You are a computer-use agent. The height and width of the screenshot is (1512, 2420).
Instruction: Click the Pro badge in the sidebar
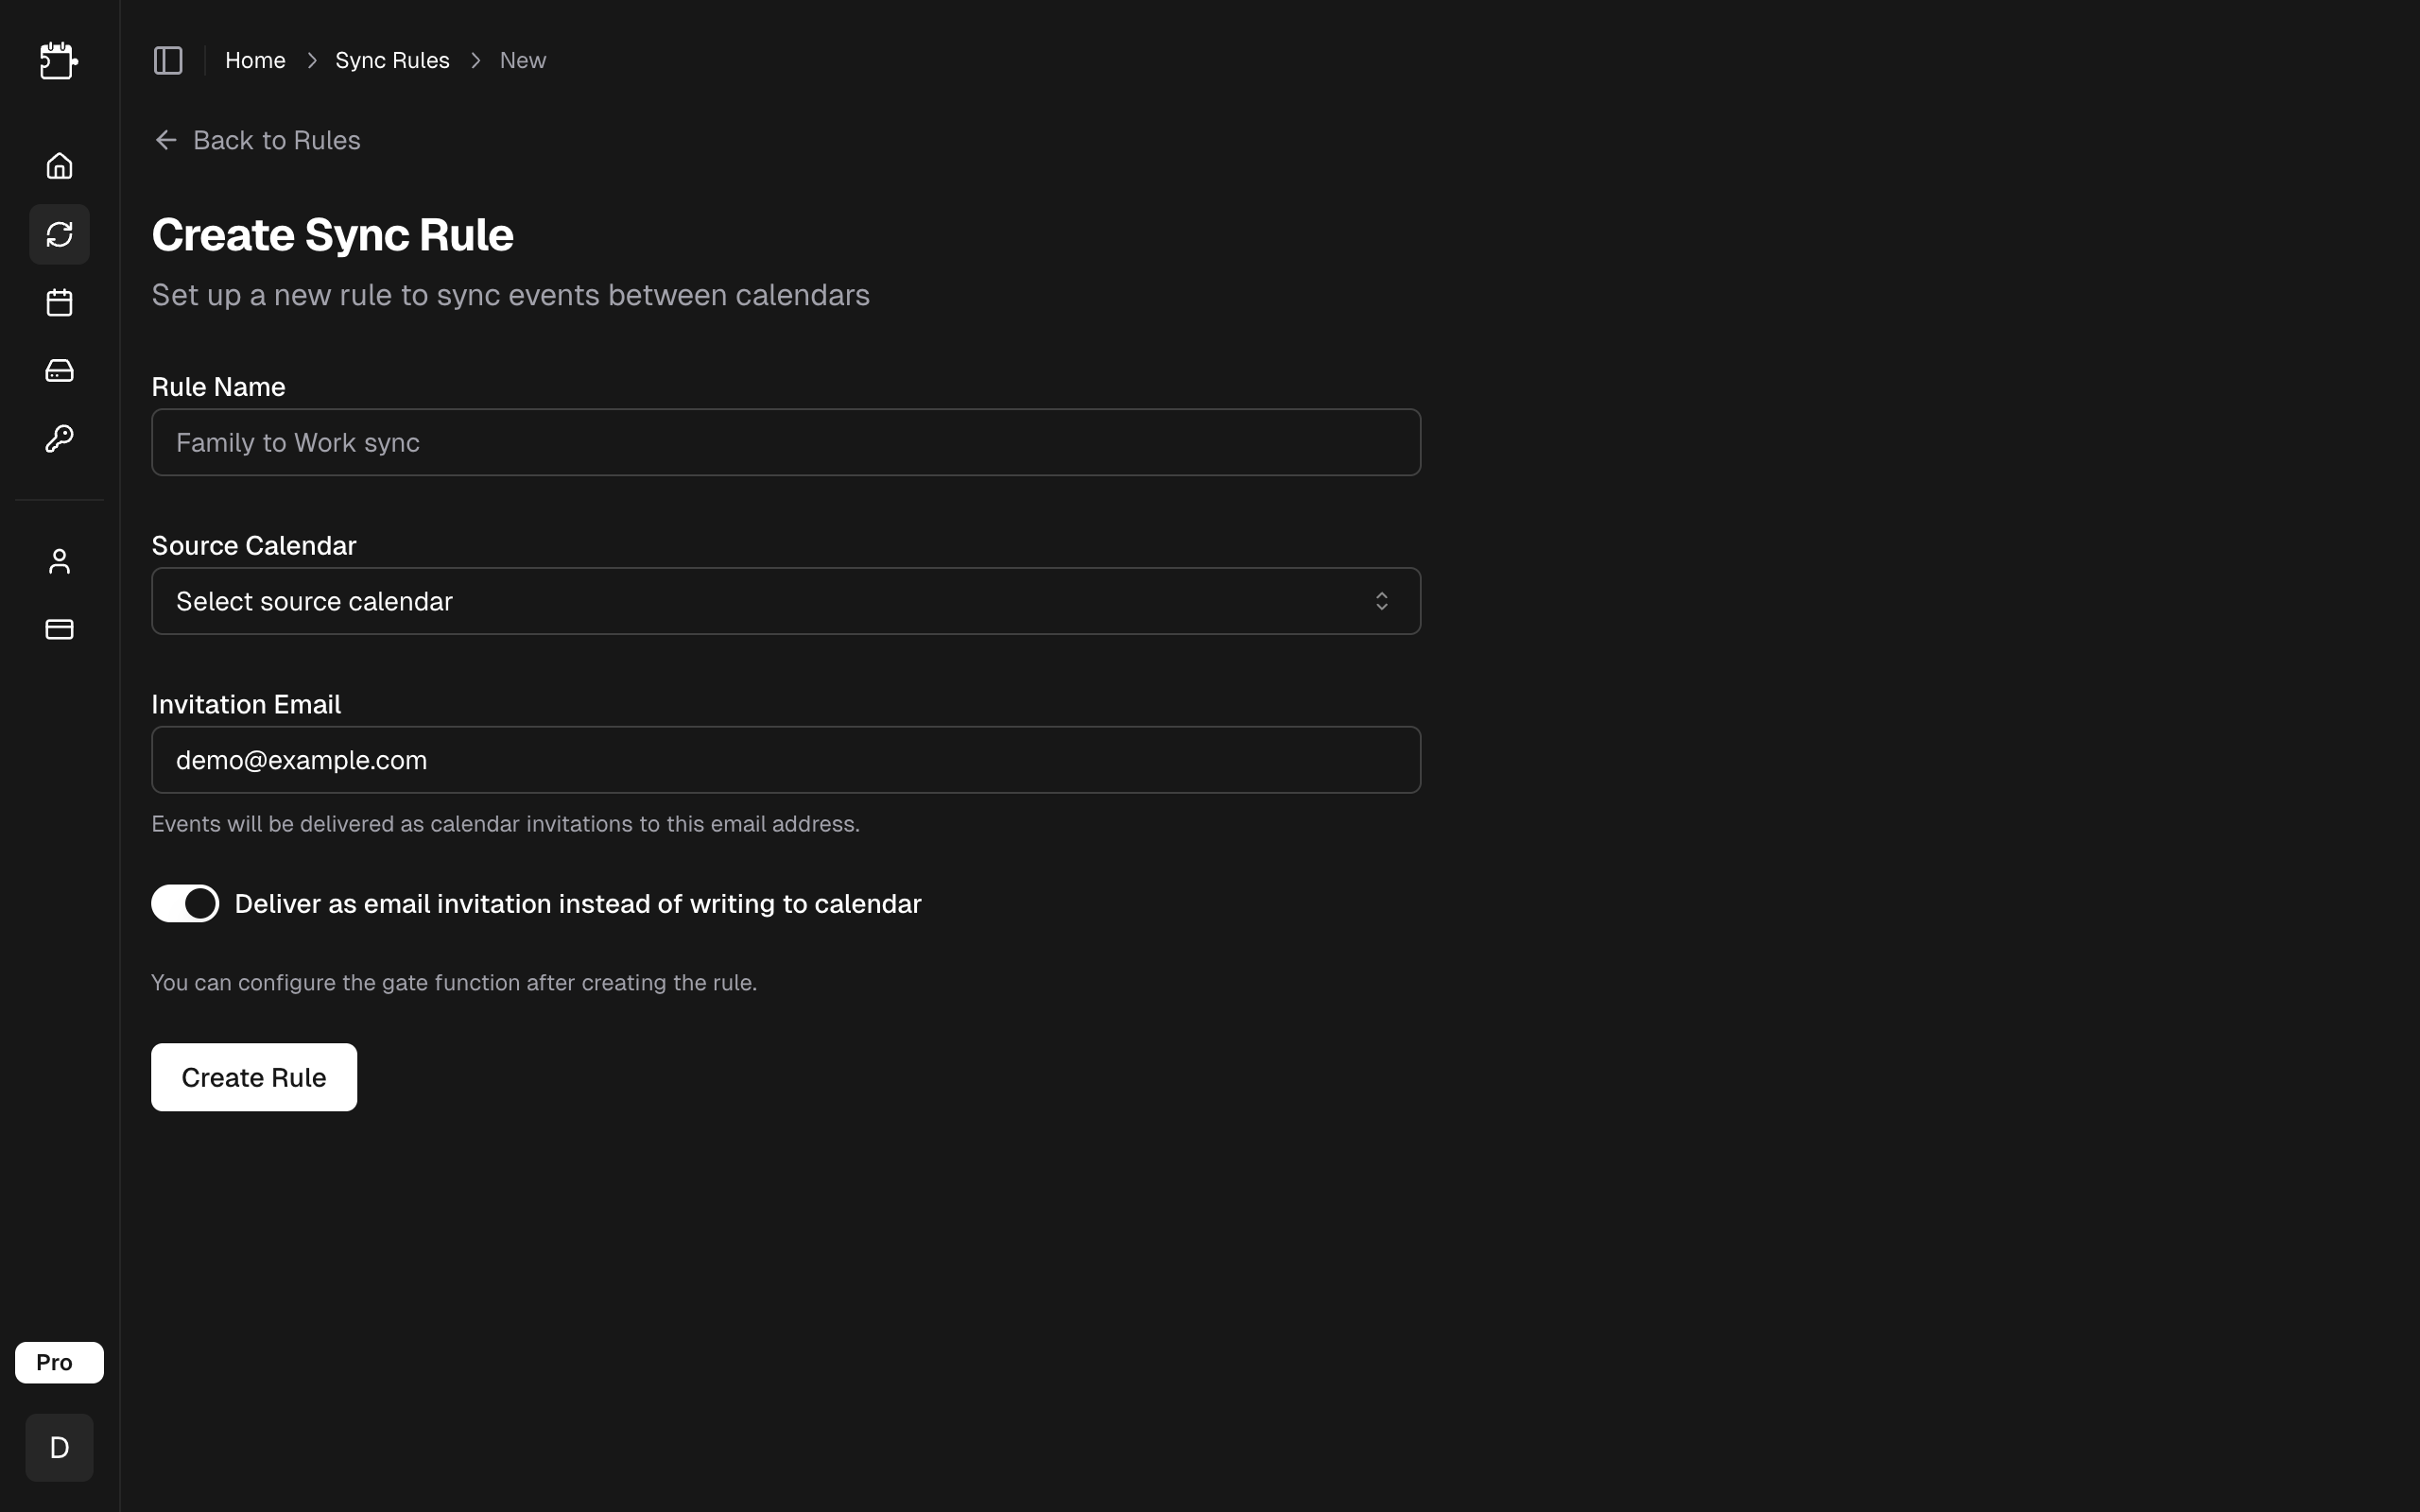tap(58, 1361)
